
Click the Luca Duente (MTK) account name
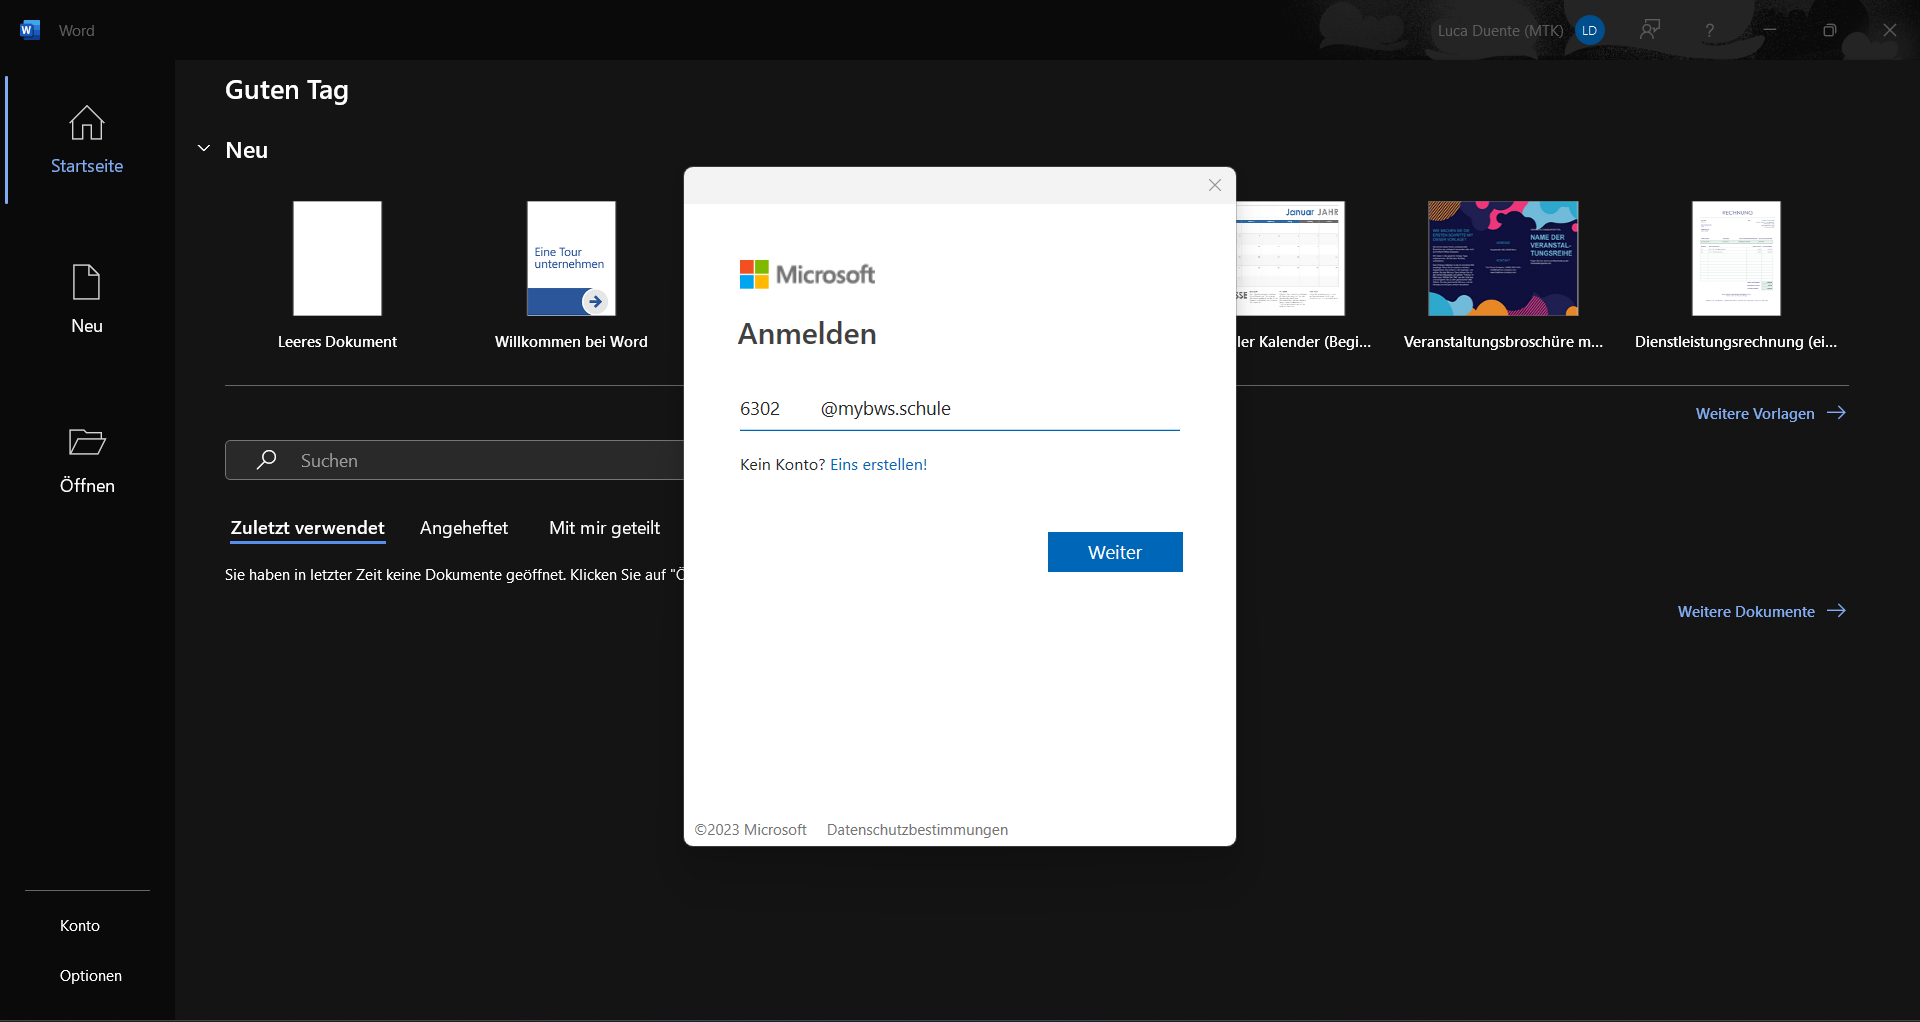point(1500,30)
